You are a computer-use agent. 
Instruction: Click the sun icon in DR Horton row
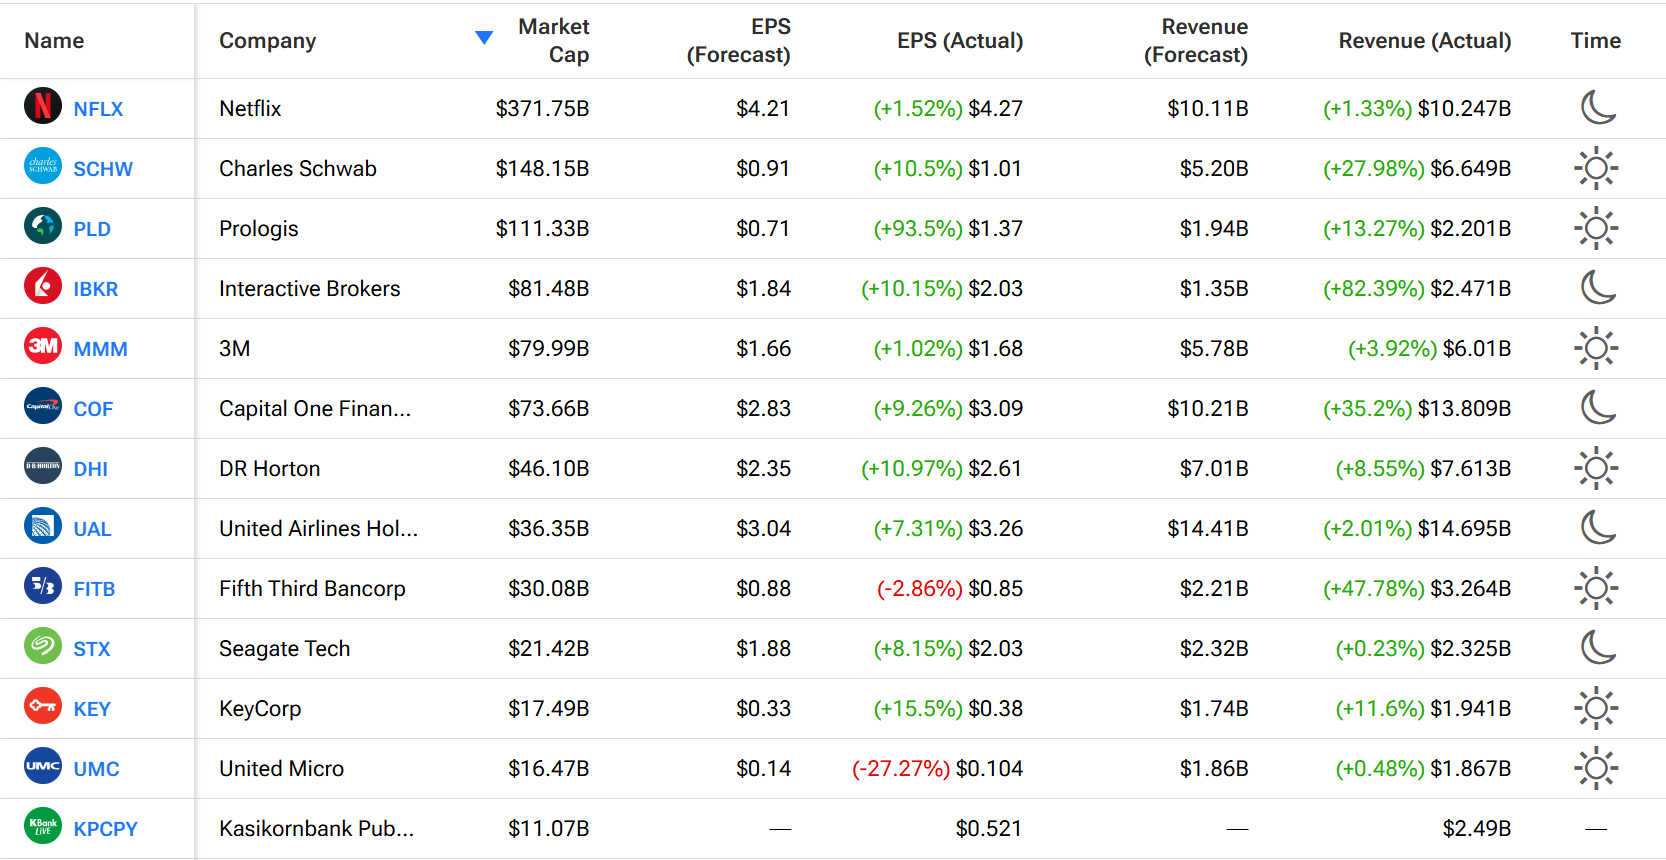[x=1596, y=468]
